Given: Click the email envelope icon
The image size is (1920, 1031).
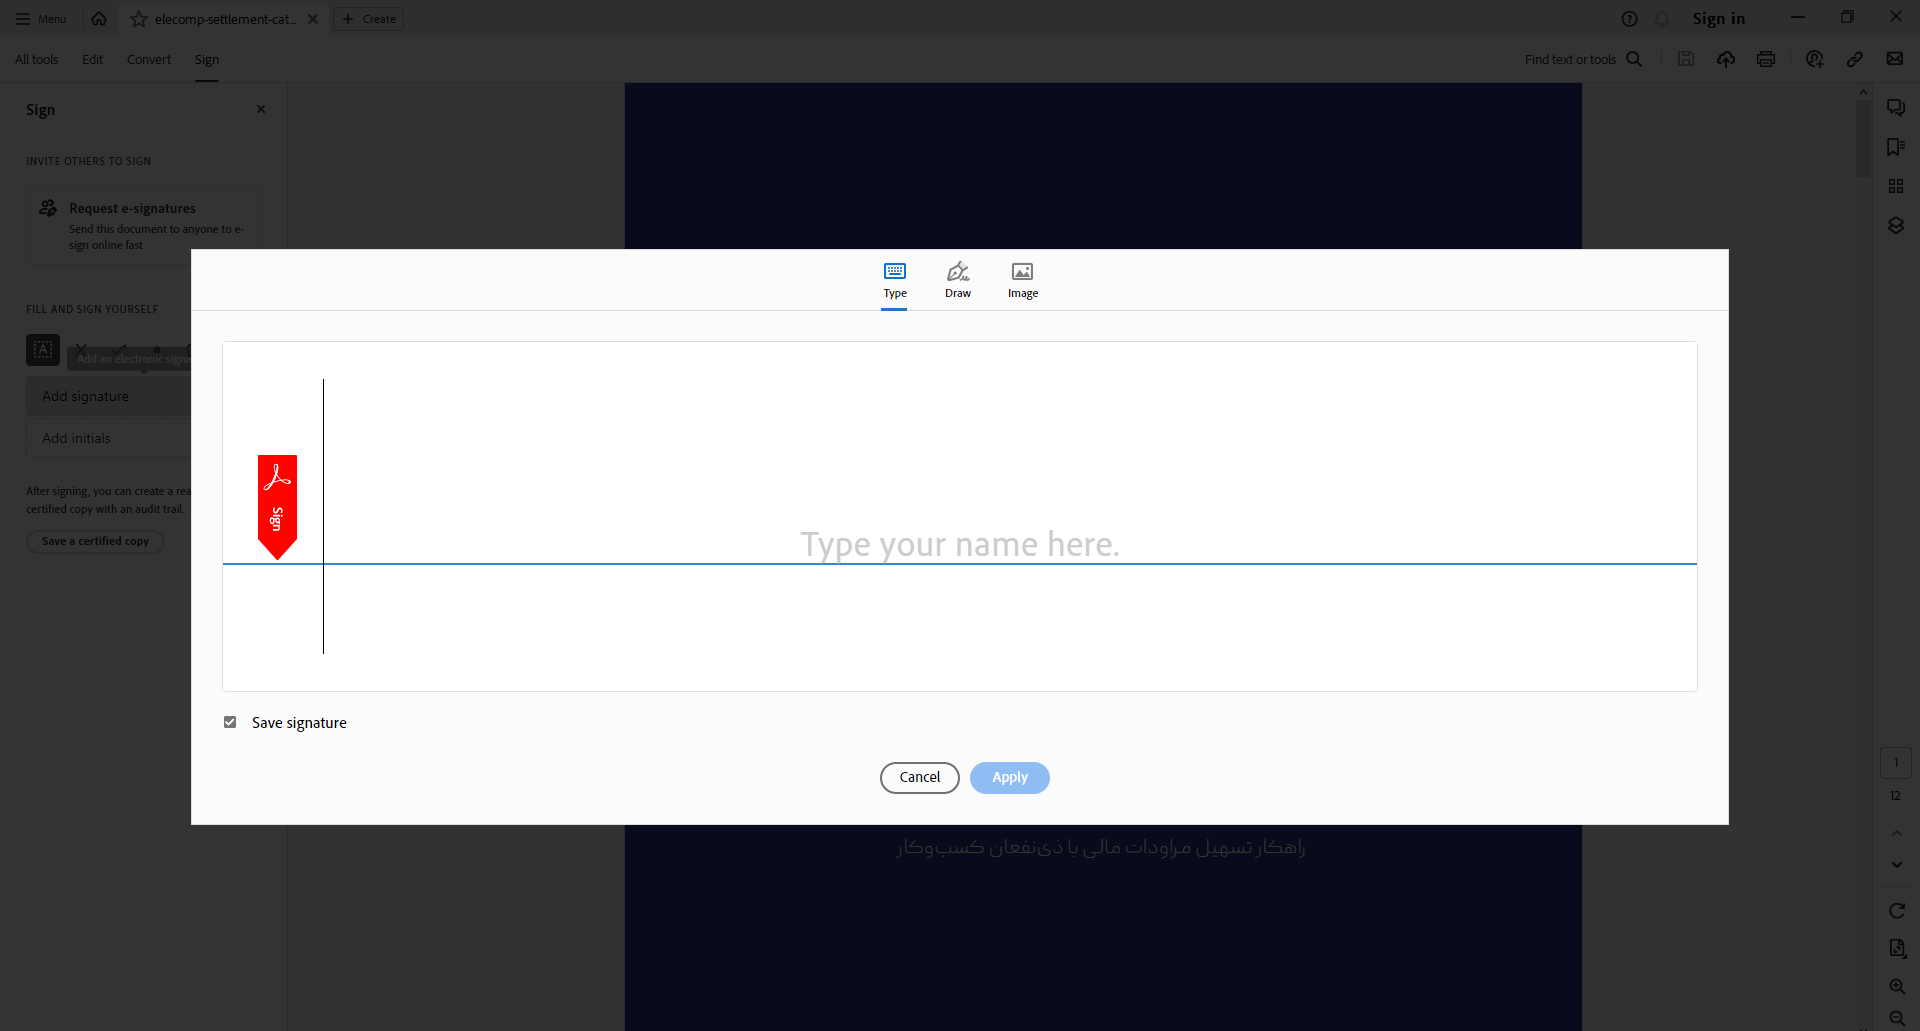Looking at the screenshot, I should point(1895,59).
